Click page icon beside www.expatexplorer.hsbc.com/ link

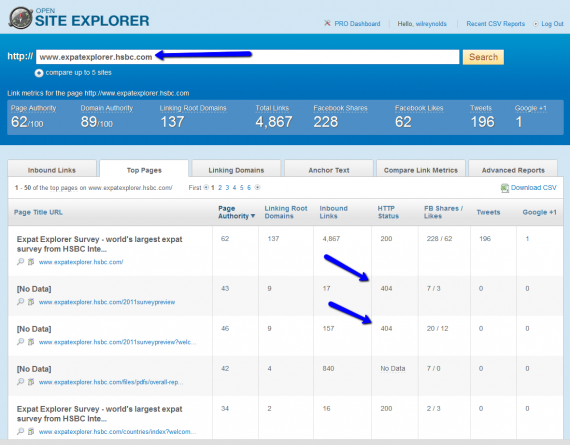(x=31, y=262)
